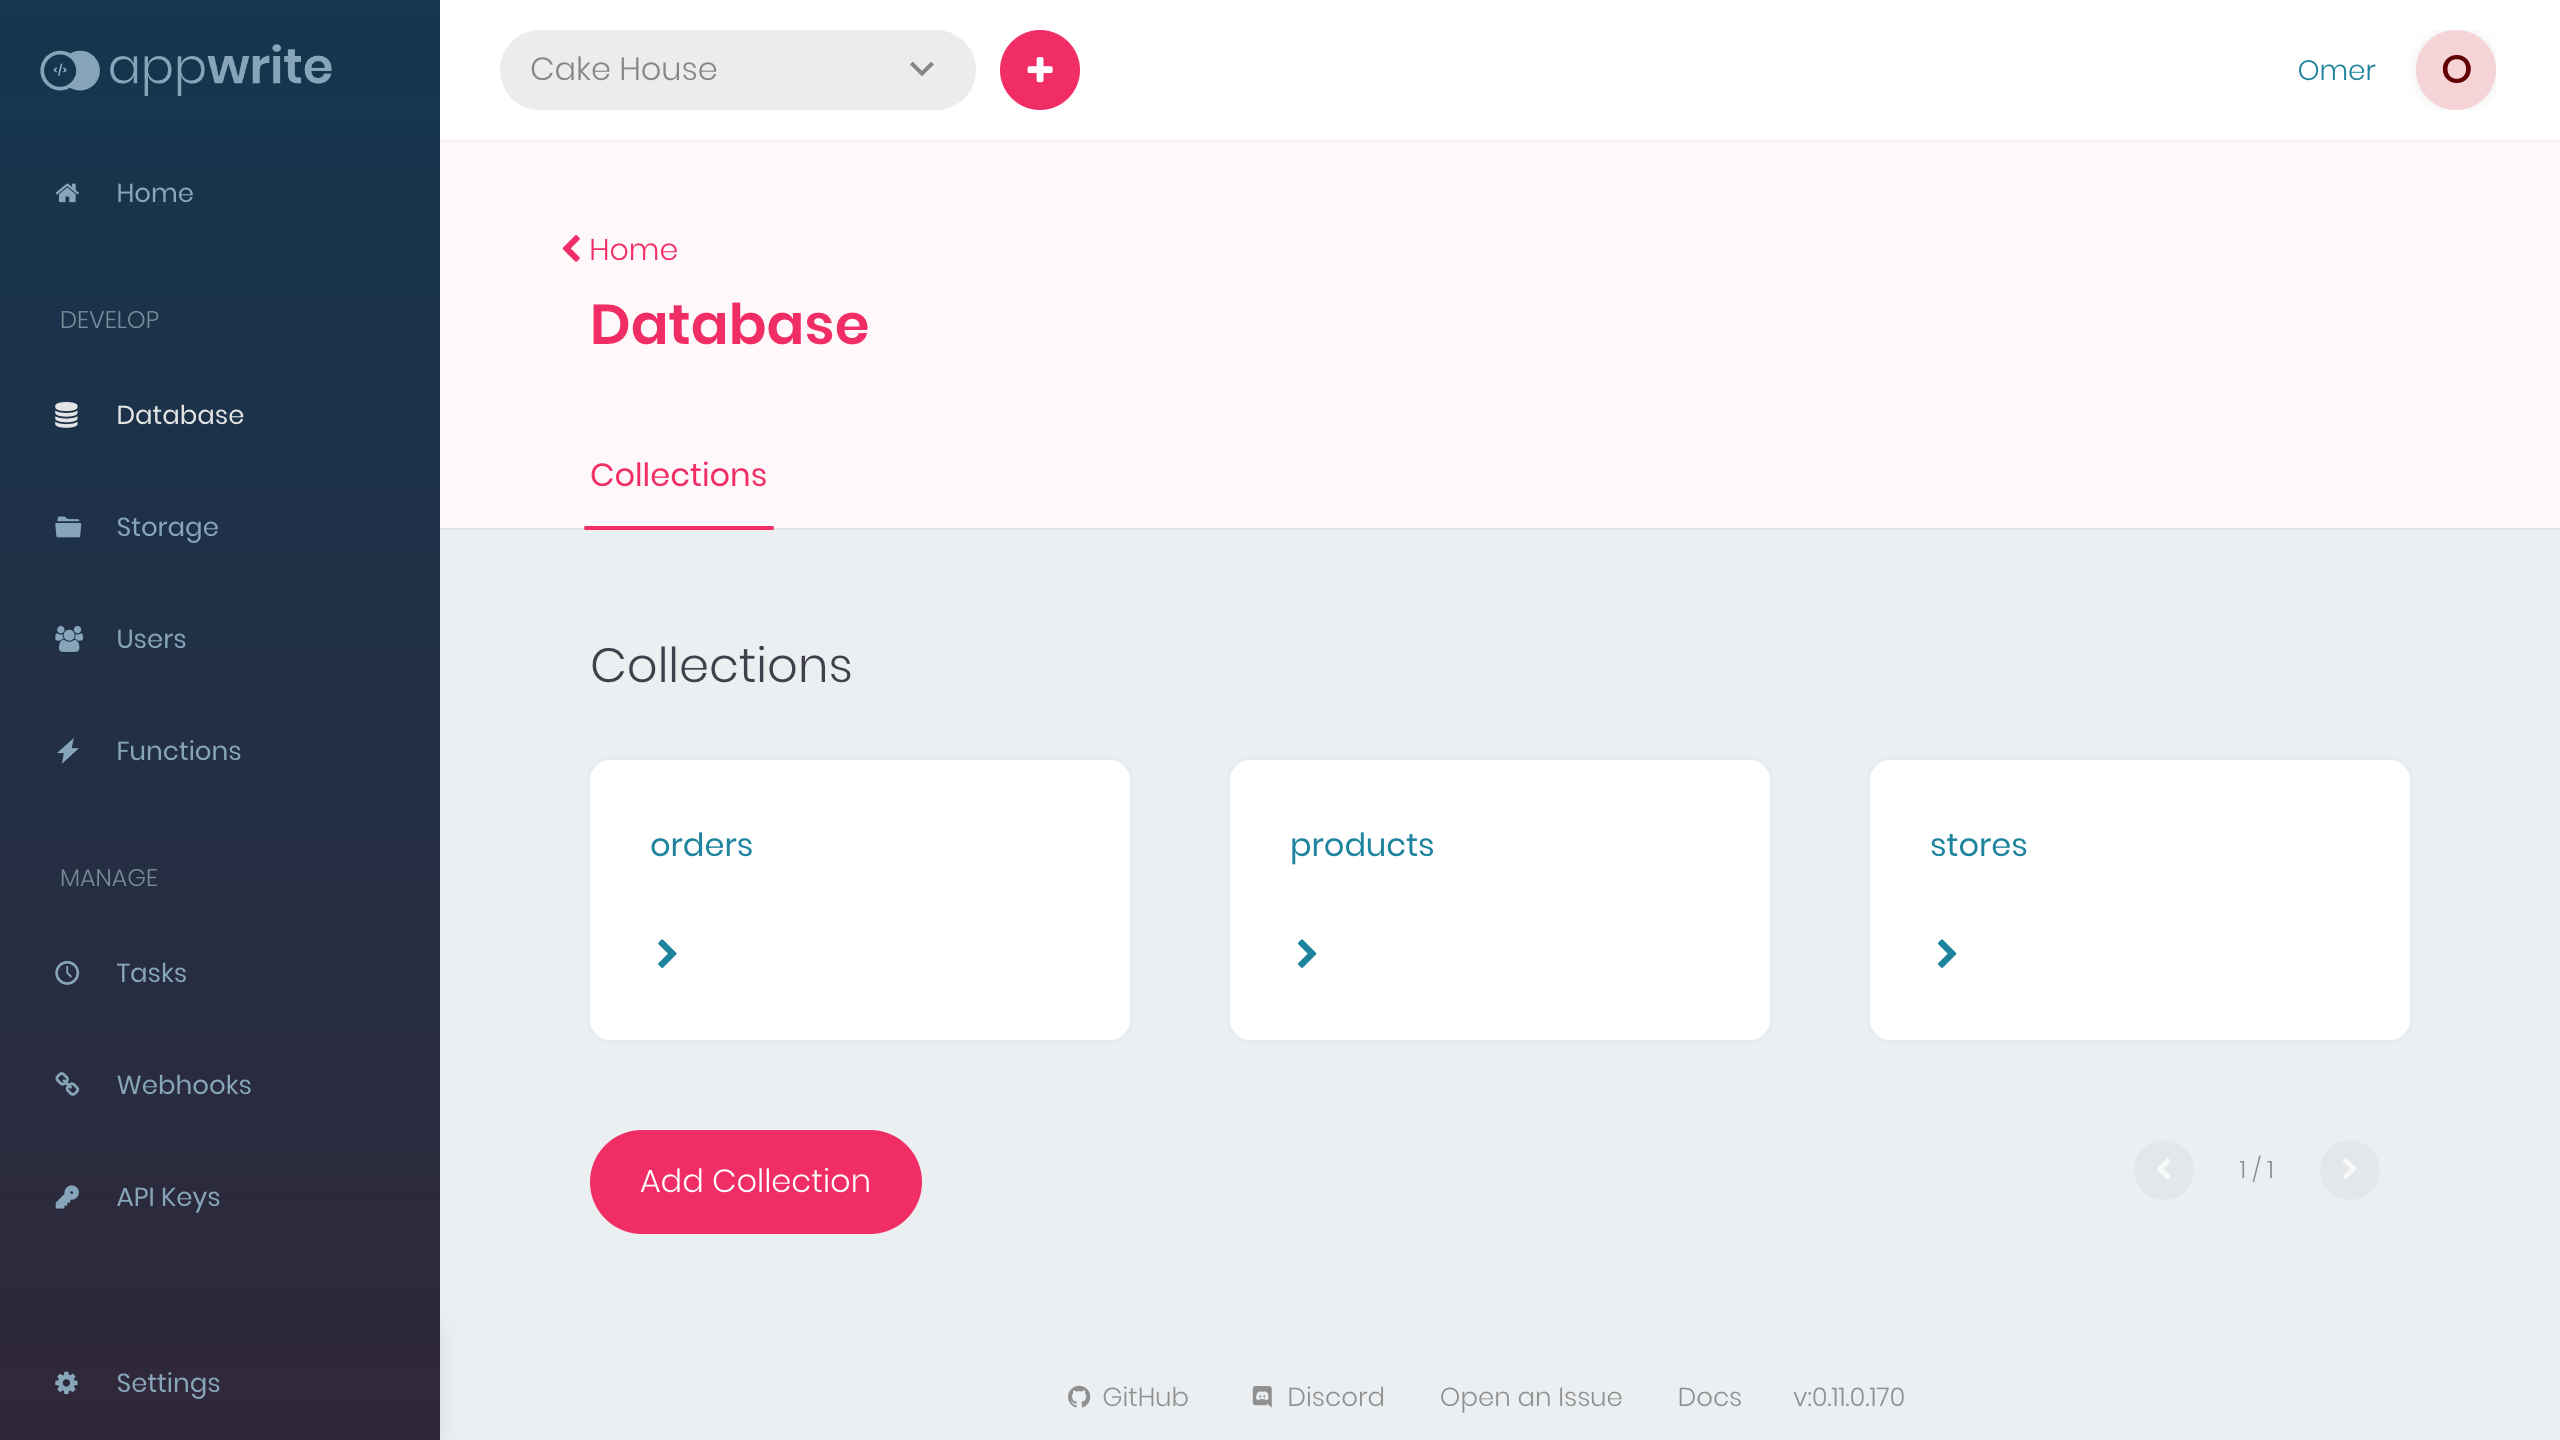Open the Cake House project dropdown

point(737,70)
